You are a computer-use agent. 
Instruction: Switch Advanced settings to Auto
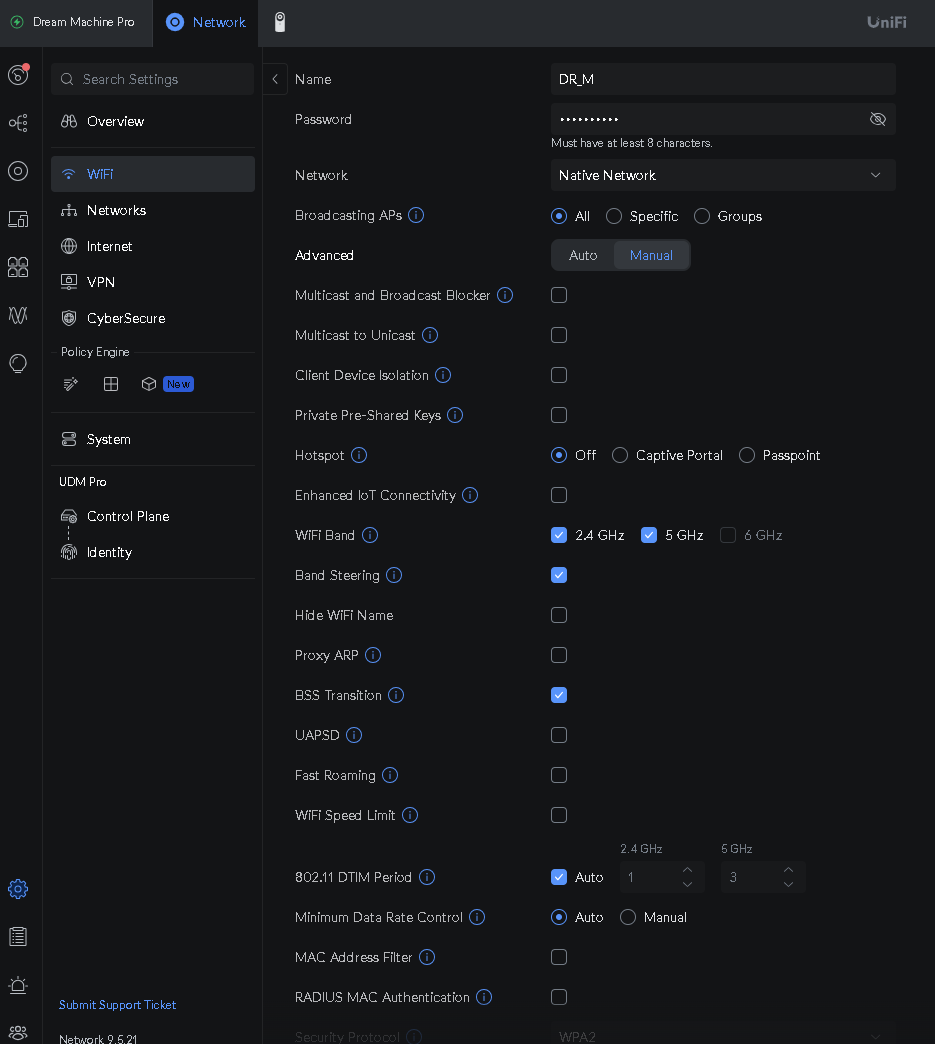pyautogui.click(x=583, y=255)
